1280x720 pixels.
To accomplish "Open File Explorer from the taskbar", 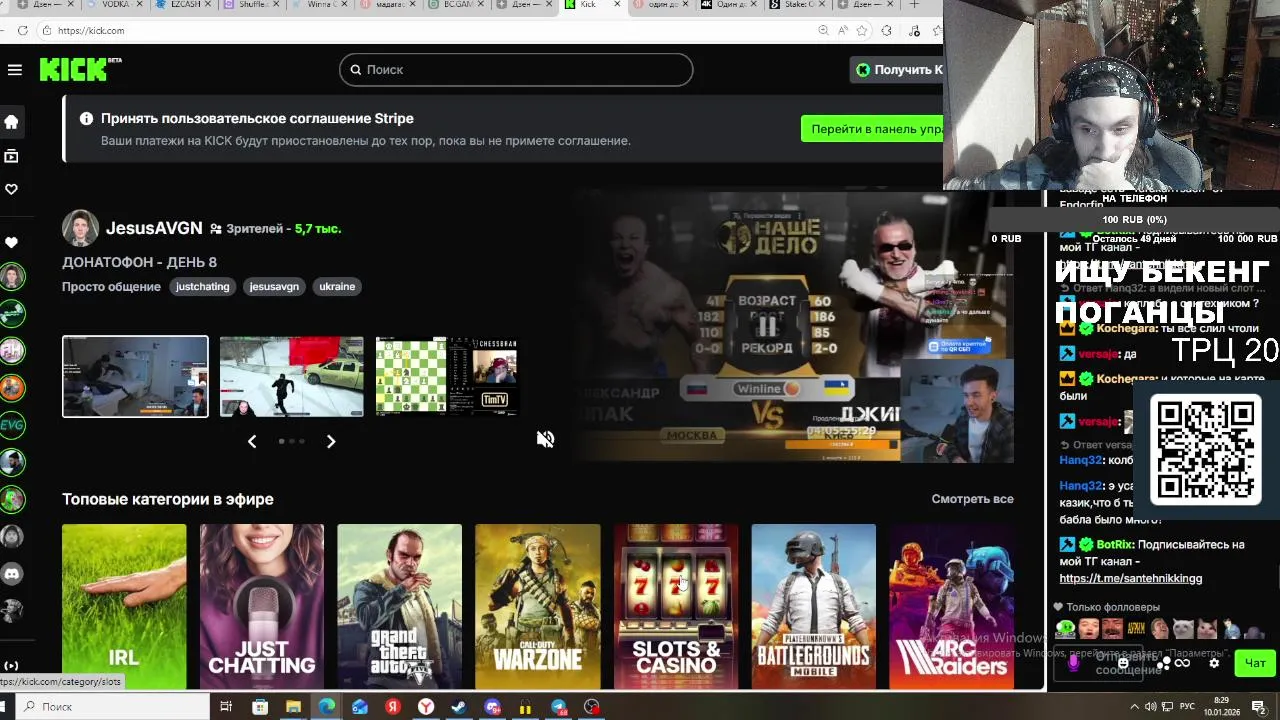I will [293, 707].
